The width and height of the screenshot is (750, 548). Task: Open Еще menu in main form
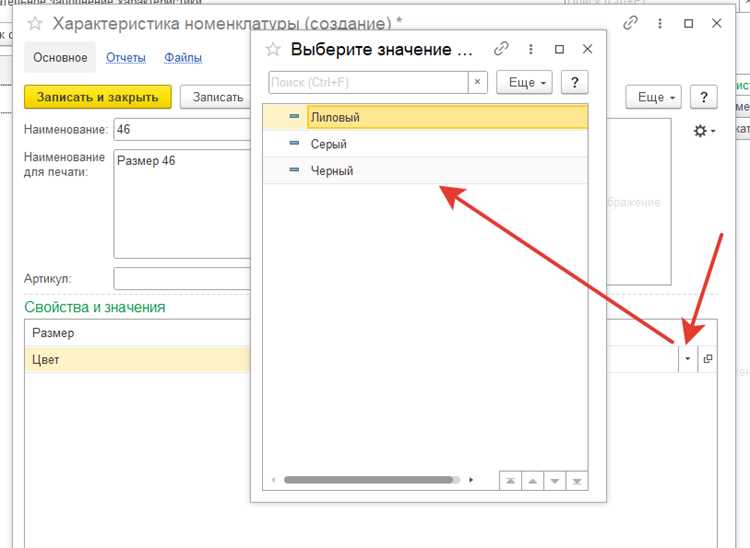coord(653,97)
